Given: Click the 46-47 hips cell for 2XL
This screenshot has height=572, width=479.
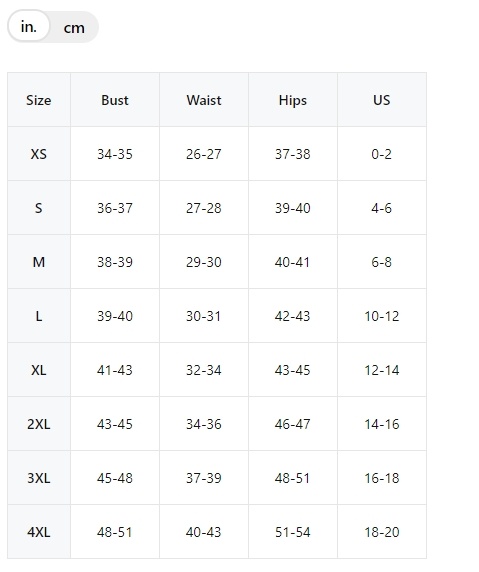Looking at the screenshot, I should tap(293, 424).
